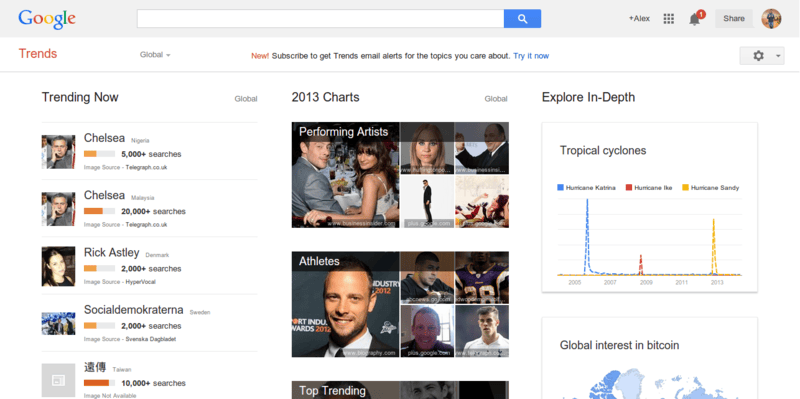The width and height of the screenshot is (800, 399).
Task: Open the 遠傳 Taiwan trend
Action: coord(95,367)
